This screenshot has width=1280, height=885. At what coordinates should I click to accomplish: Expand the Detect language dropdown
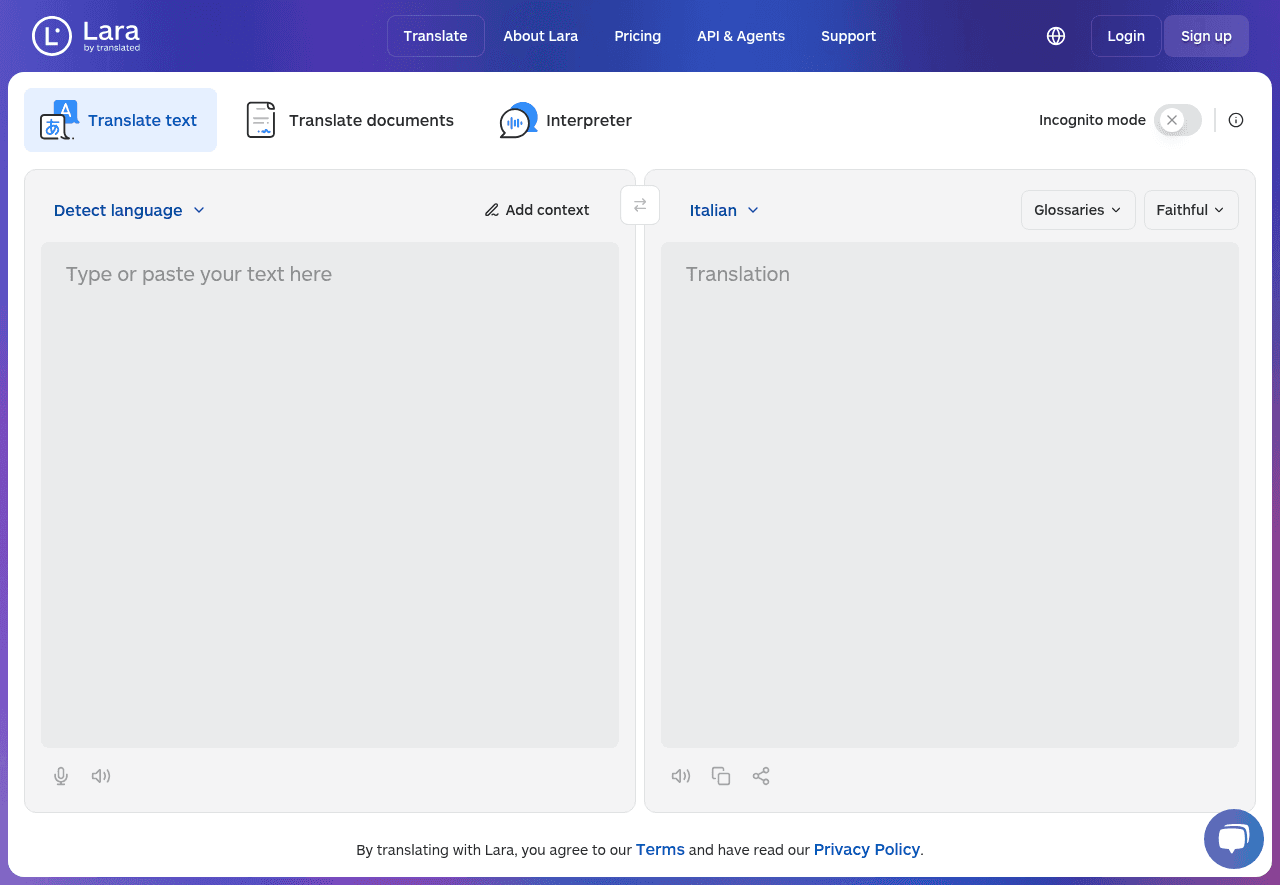(129, 210)
